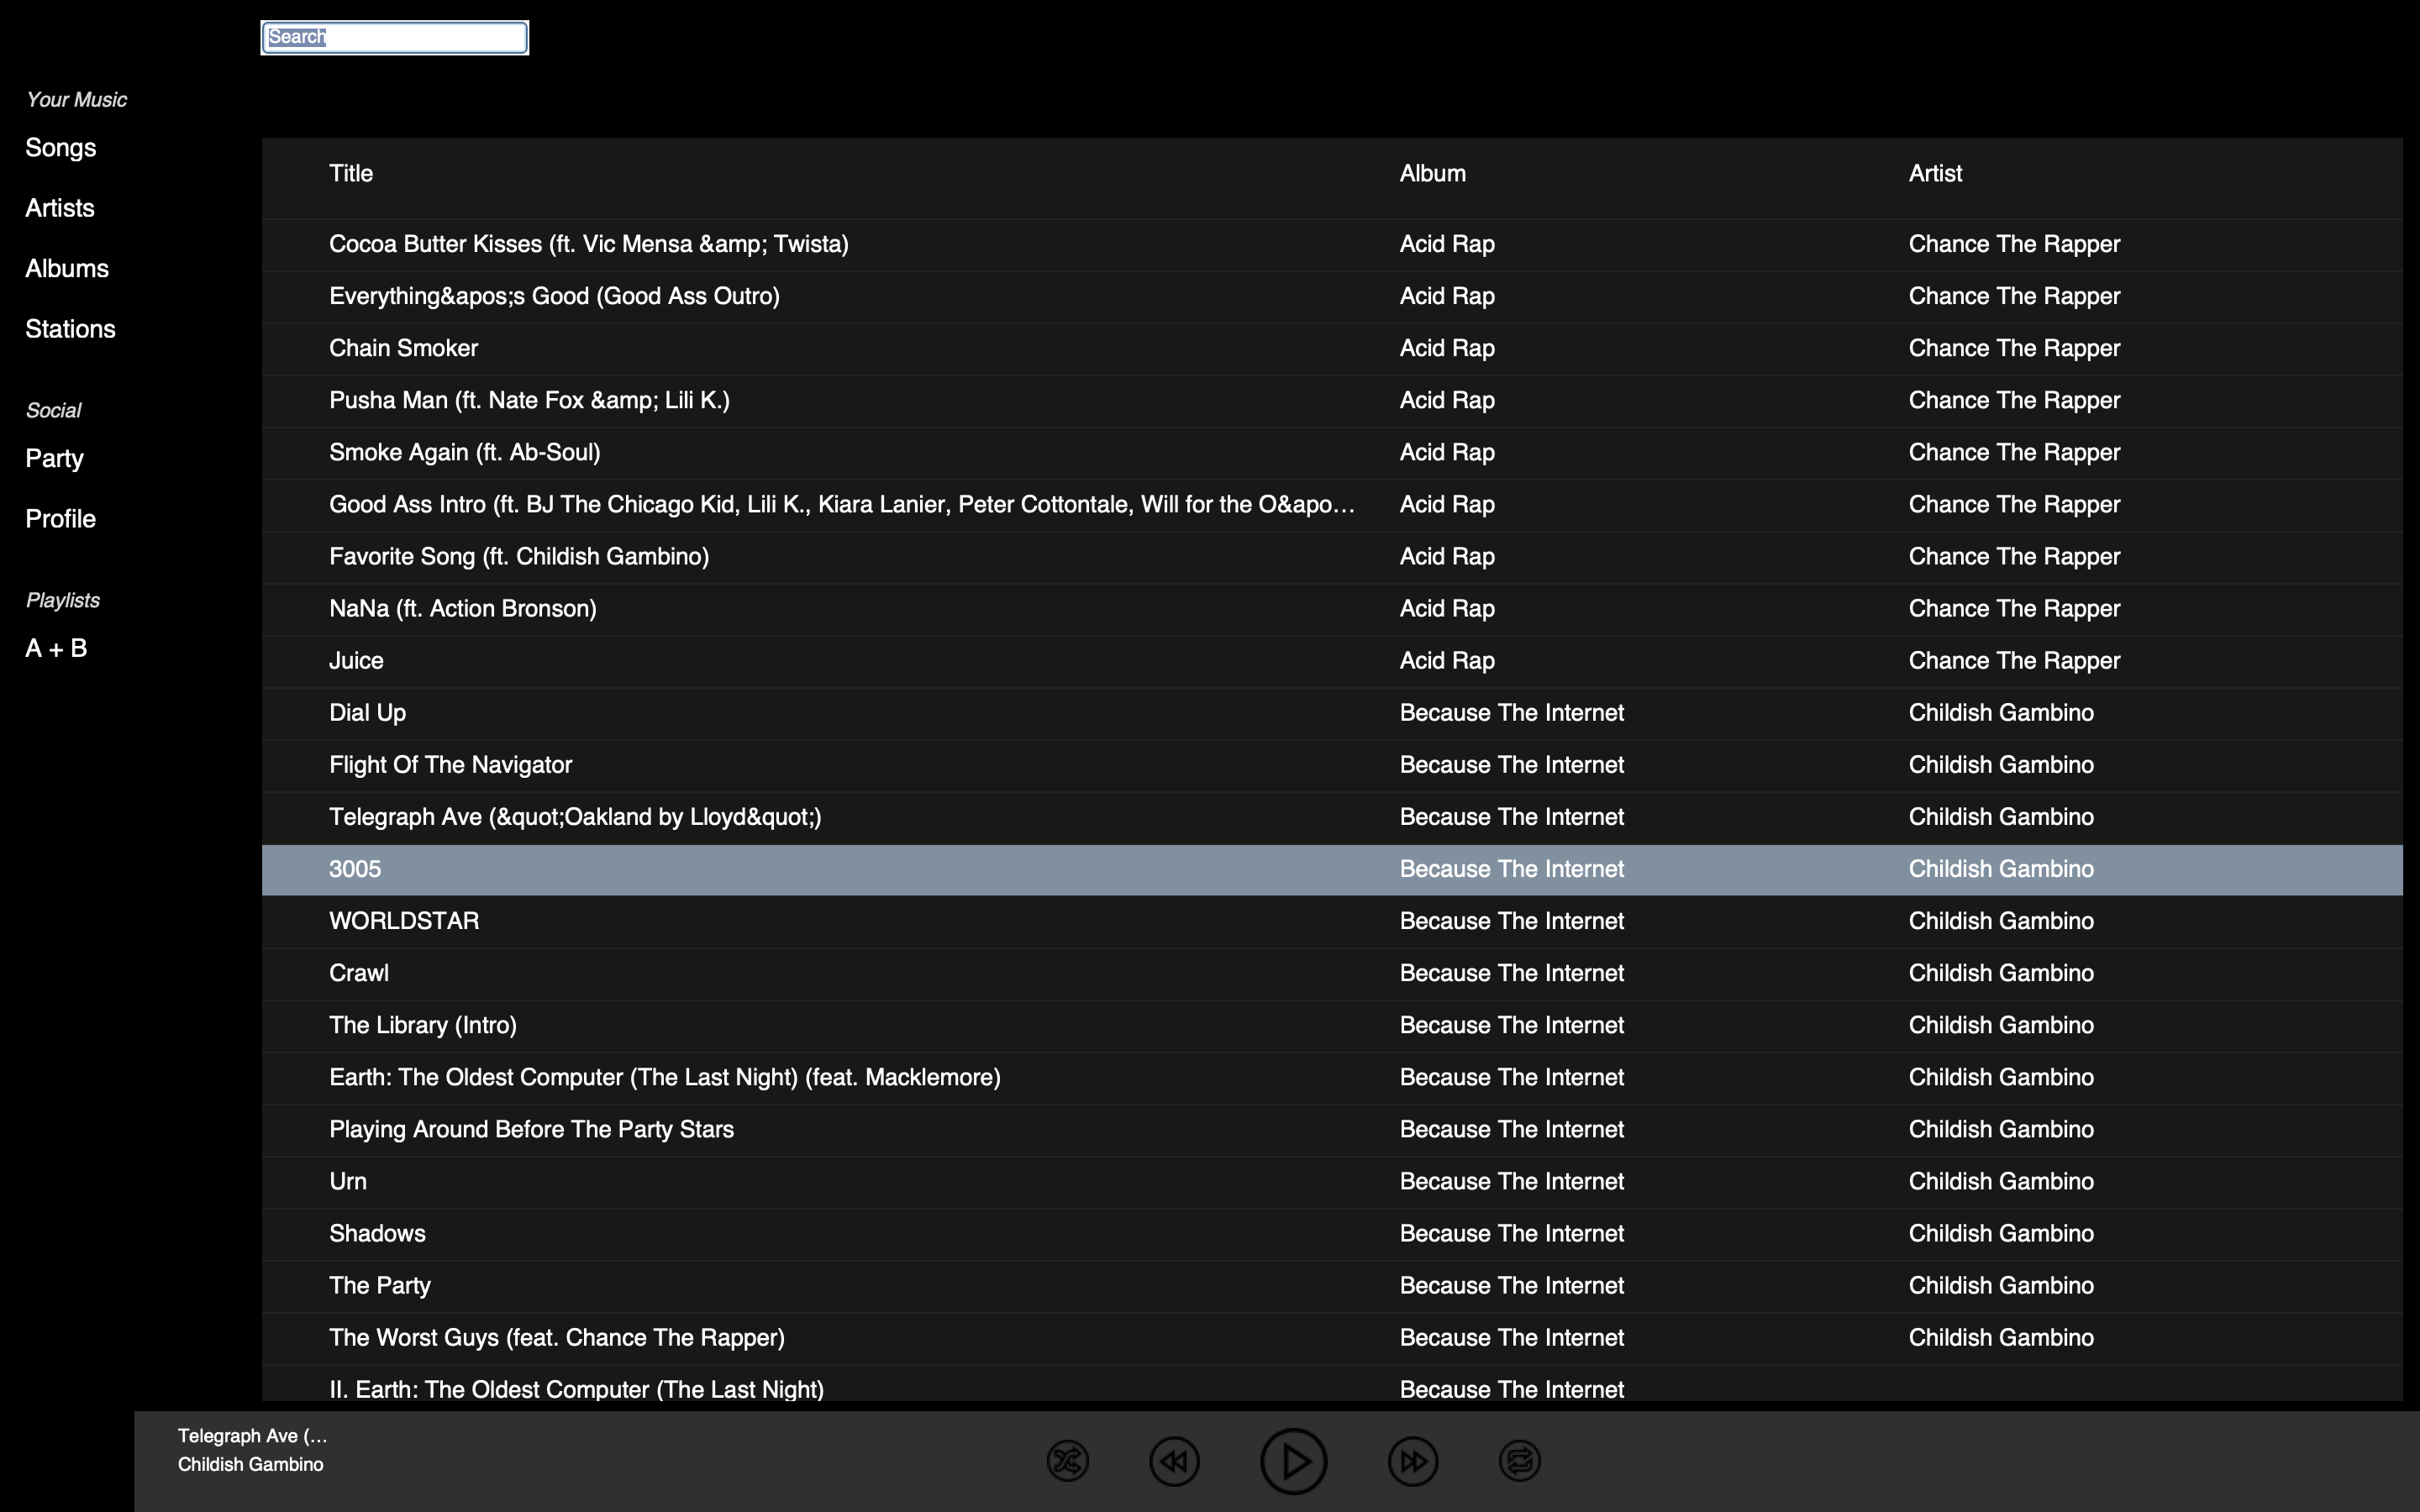2420x1512 pixels.
Task: Select NaNa (ft. Action Bronson)
Action: [x=1332, y=608]
